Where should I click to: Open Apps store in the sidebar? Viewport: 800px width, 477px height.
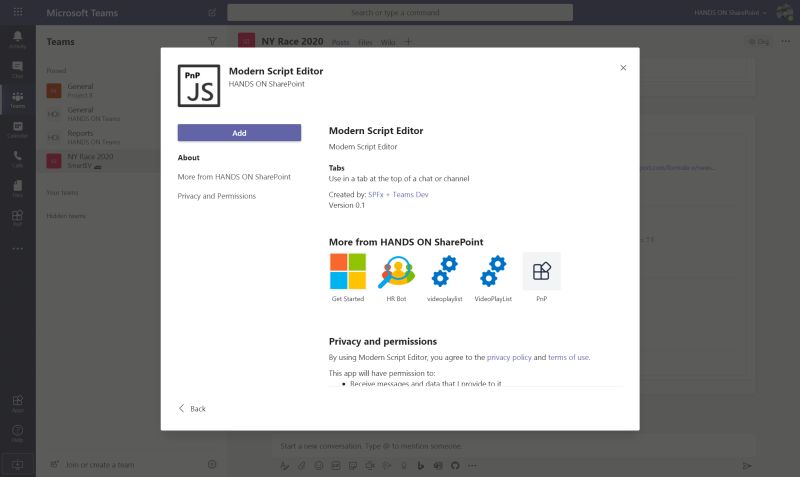point(17,403)
